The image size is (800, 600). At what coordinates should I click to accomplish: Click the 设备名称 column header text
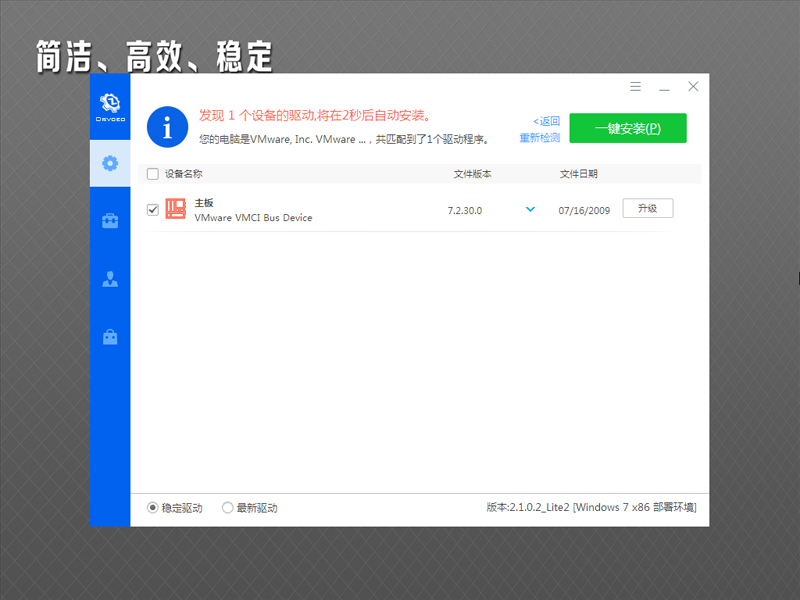click(184, 174)
